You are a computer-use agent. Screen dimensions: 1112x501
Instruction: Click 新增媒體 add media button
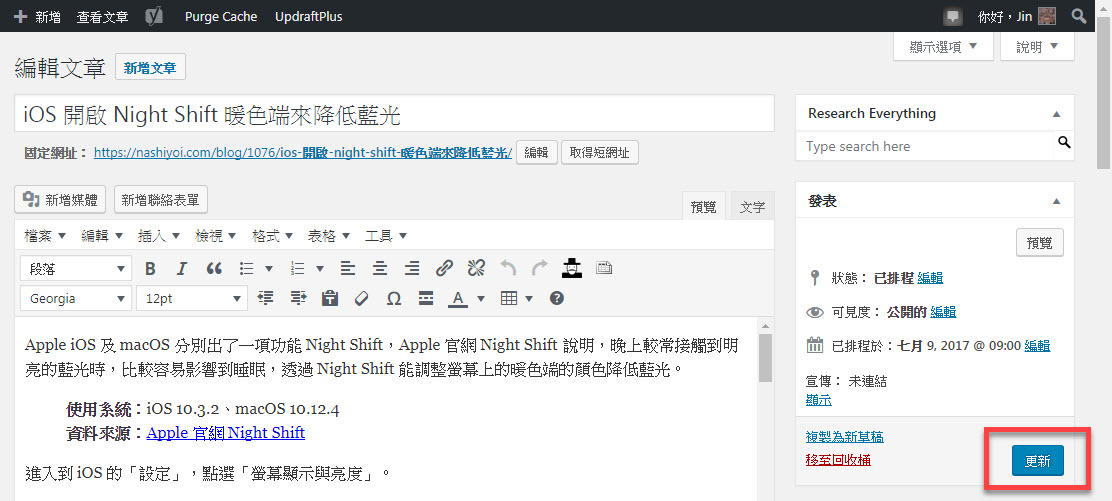pos(60,200)
